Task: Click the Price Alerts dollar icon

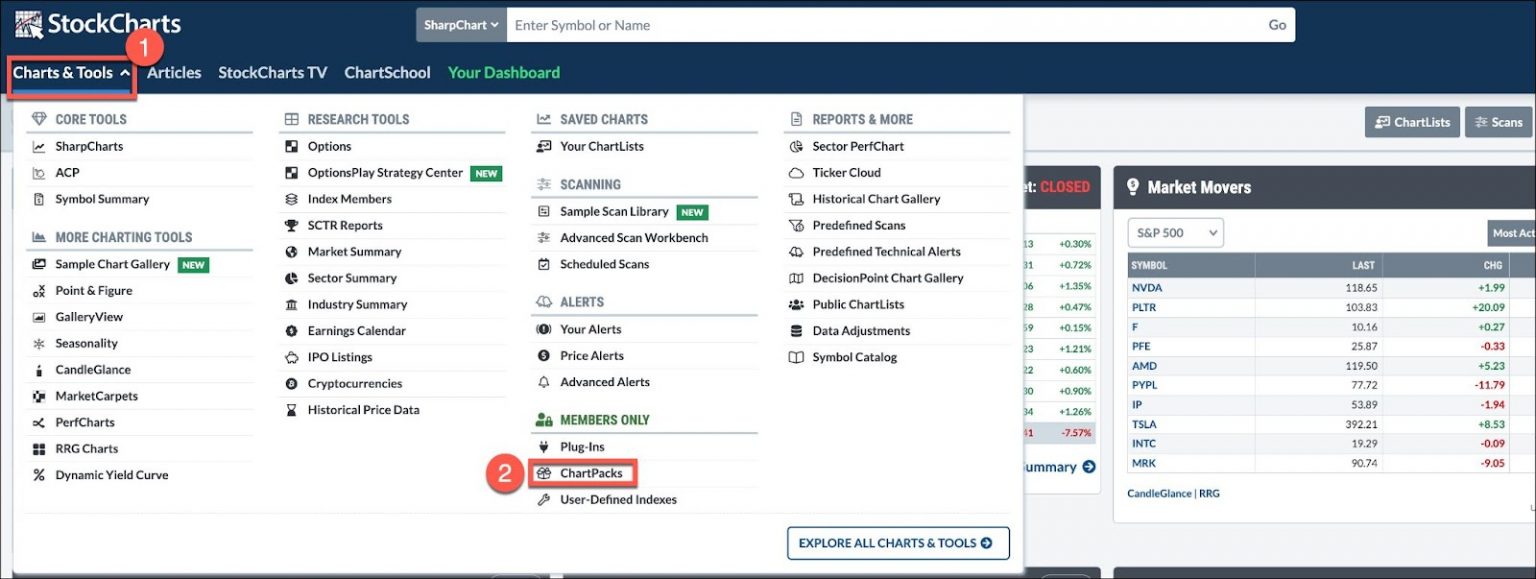Action: coord(544,356)
